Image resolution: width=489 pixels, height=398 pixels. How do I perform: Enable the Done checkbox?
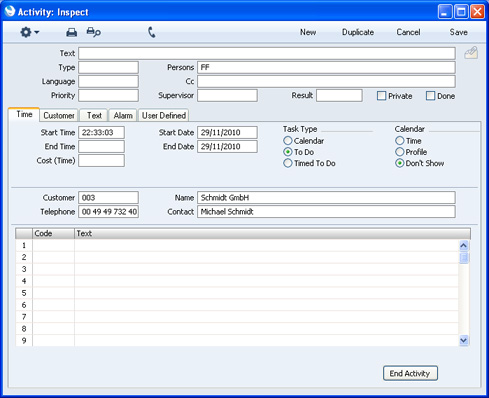(x=430, y=96)
